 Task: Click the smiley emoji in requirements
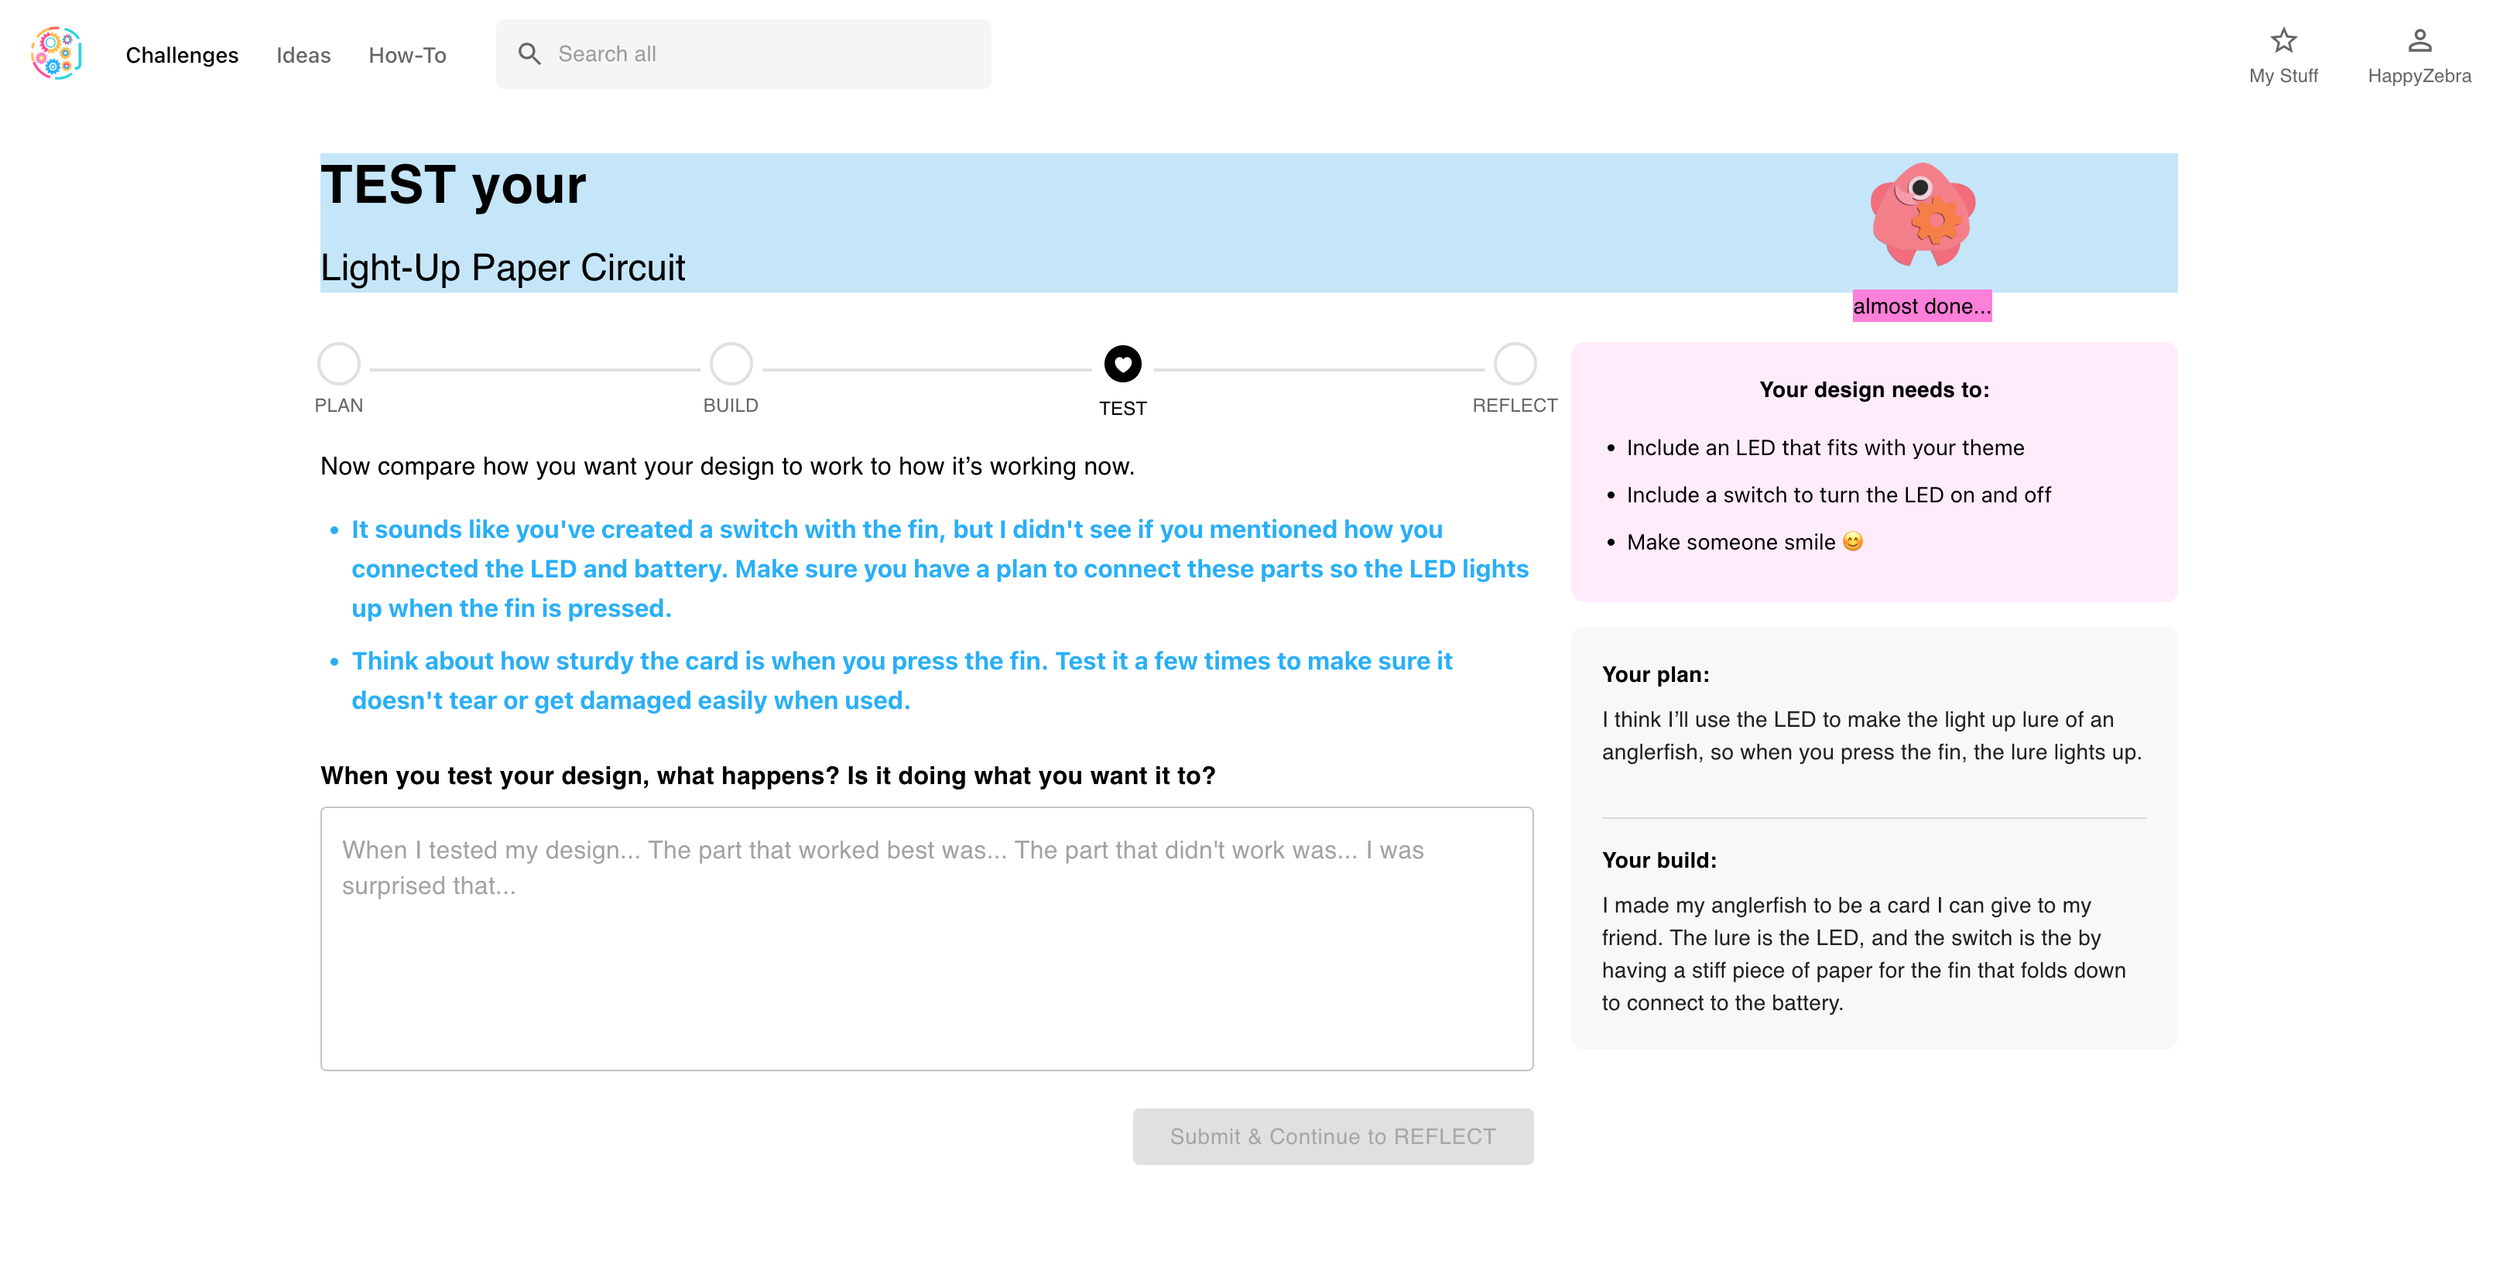pos(1853,541)
